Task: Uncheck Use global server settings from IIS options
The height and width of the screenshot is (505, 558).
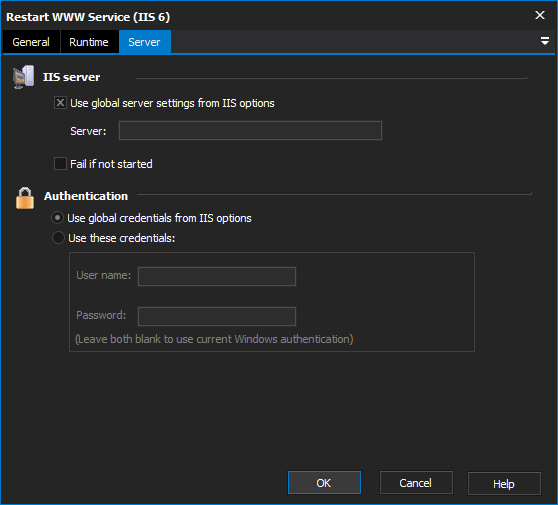Action: coord(60,103)
